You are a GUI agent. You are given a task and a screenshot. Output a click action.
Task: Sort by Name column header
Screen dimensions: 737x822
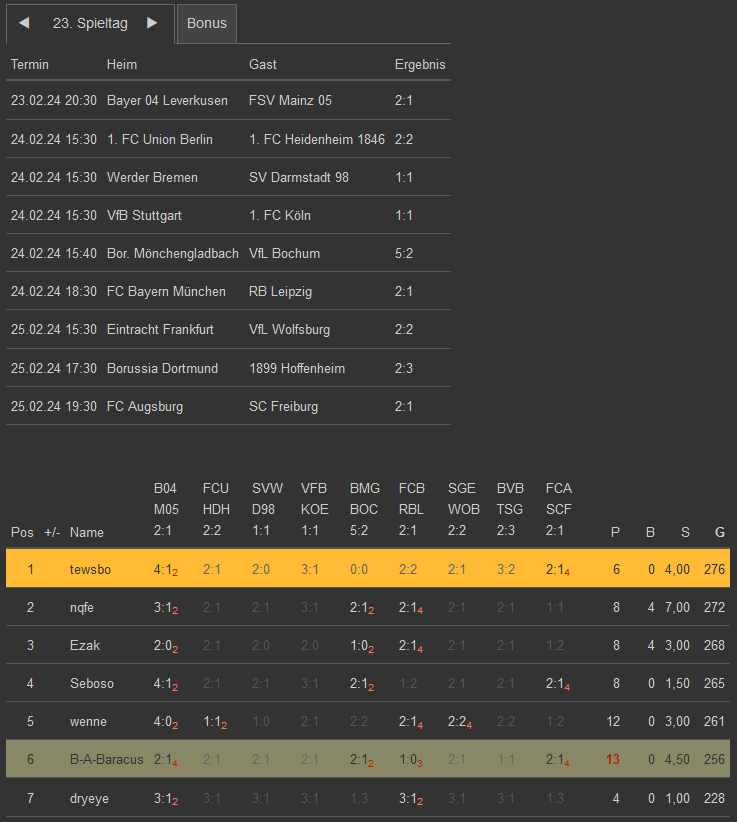tap(87, 532)
